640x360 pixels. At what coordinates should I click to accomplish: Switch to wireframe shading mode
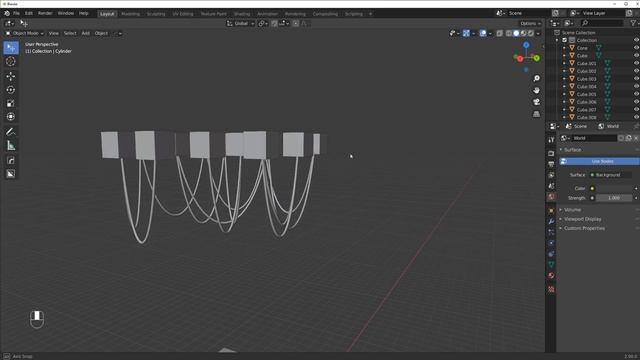pyautogui.click(x=509, y=33)
